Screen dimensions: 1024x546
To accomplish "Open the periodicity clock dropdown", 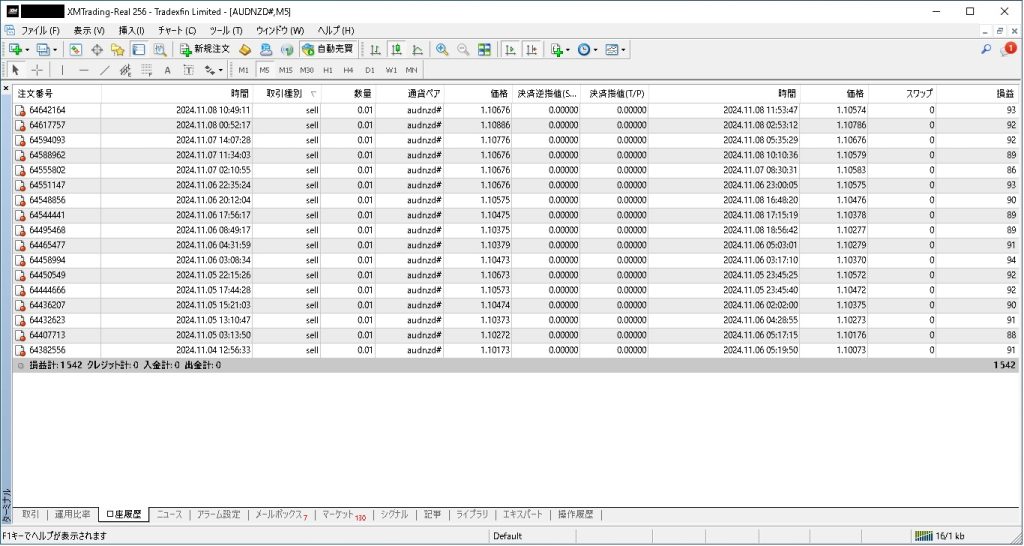I will 597,49.
